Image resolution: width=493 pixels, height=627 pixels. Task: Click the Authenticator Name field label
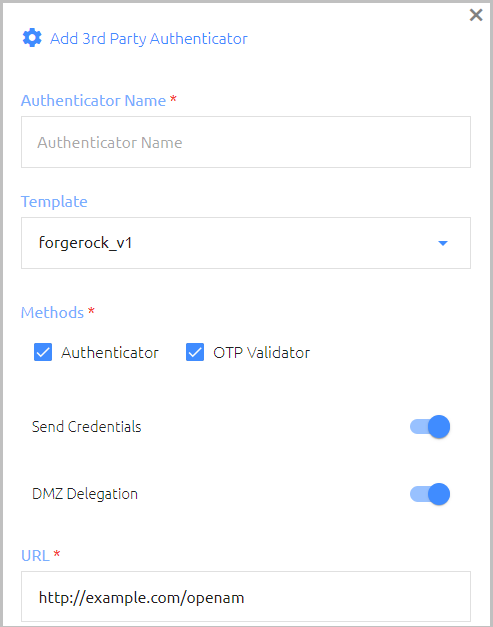tap(93, 100)
